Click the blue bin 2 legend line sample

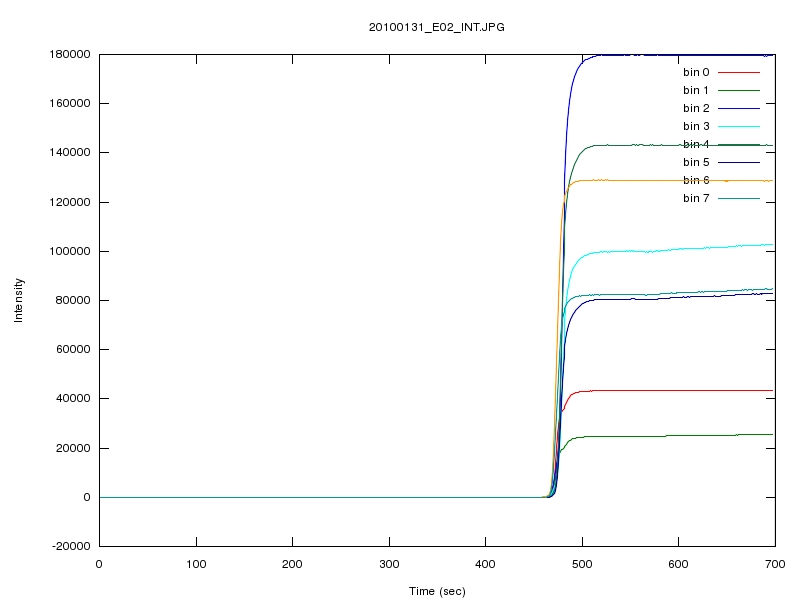(x=739, y=108)
